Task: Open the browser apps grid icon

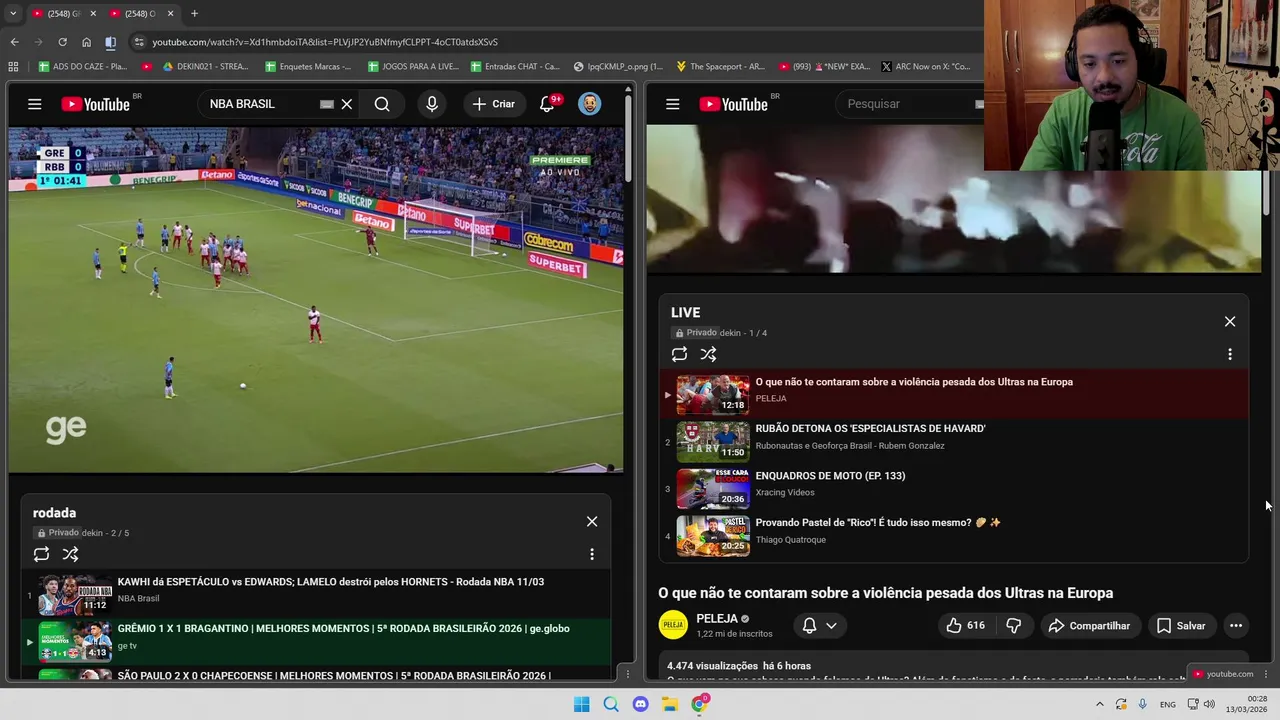Action: coord(13,67)
